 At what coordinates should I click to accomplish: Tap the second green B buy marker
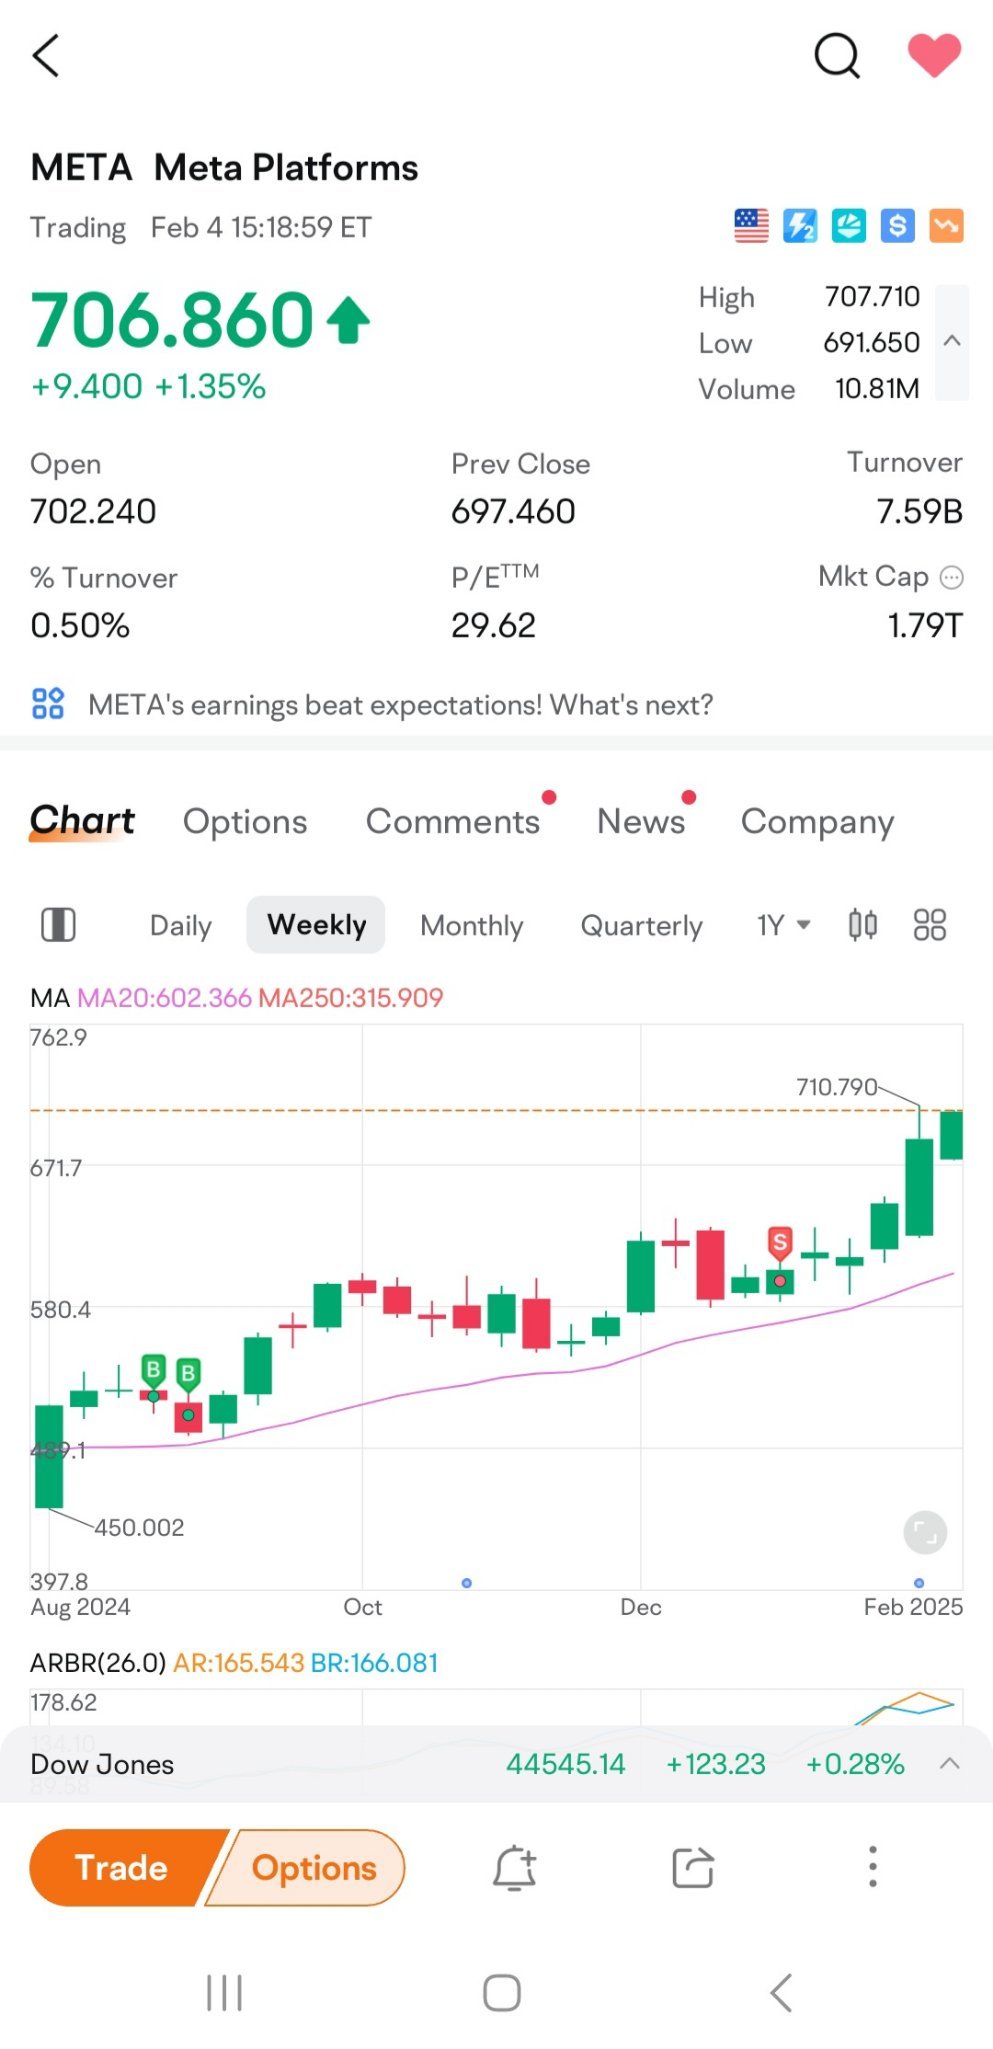coord(188,1375)
